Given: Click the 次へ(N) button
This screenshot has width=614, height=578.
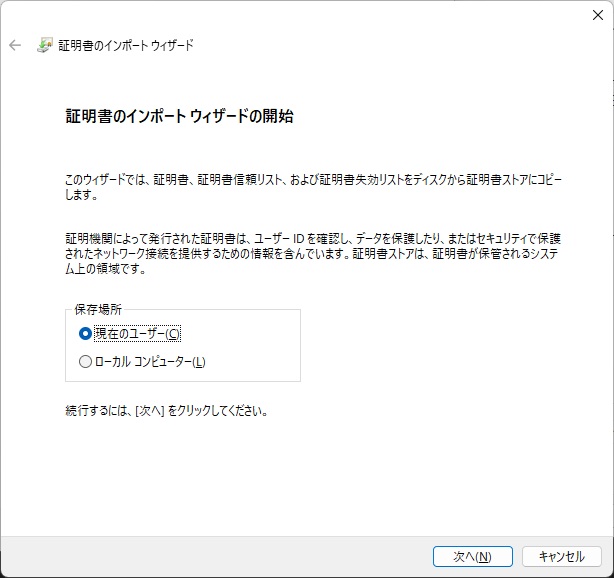Looking at the screenshot, I should [472, 556].
